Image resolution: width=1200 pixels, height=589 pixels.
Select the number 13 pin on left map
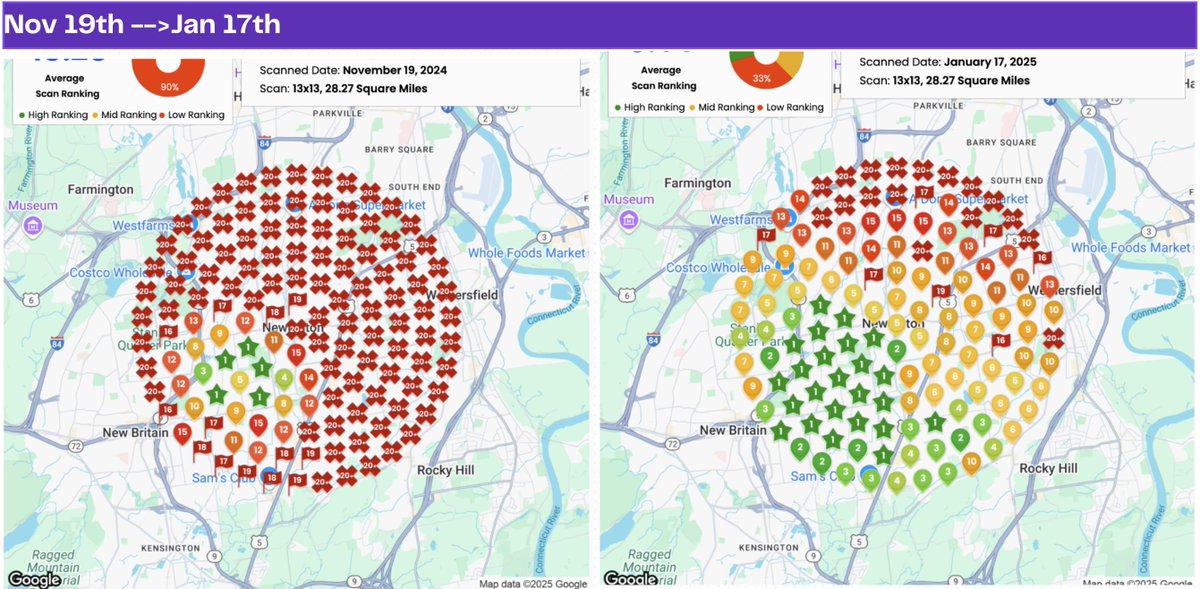tap(192, 321)
